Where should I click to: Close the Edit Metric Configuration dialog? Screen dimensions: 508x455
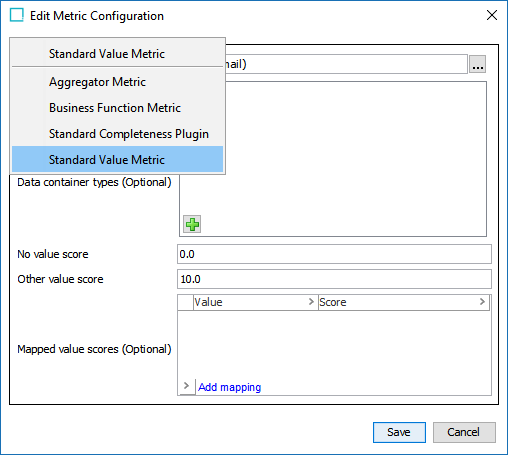(x=492, y=15)
